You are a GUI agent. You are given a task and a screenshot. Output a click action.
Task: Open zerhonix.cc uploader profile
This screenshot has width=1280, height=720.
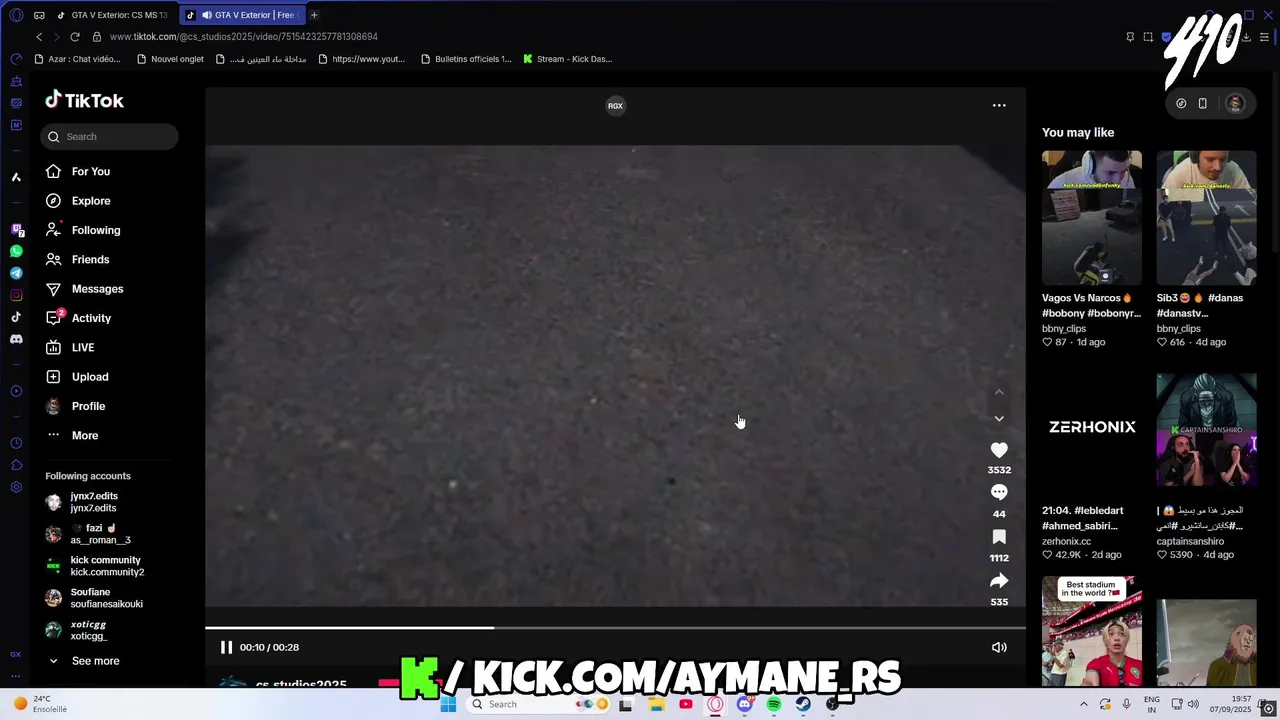[x=1066, y=541]
